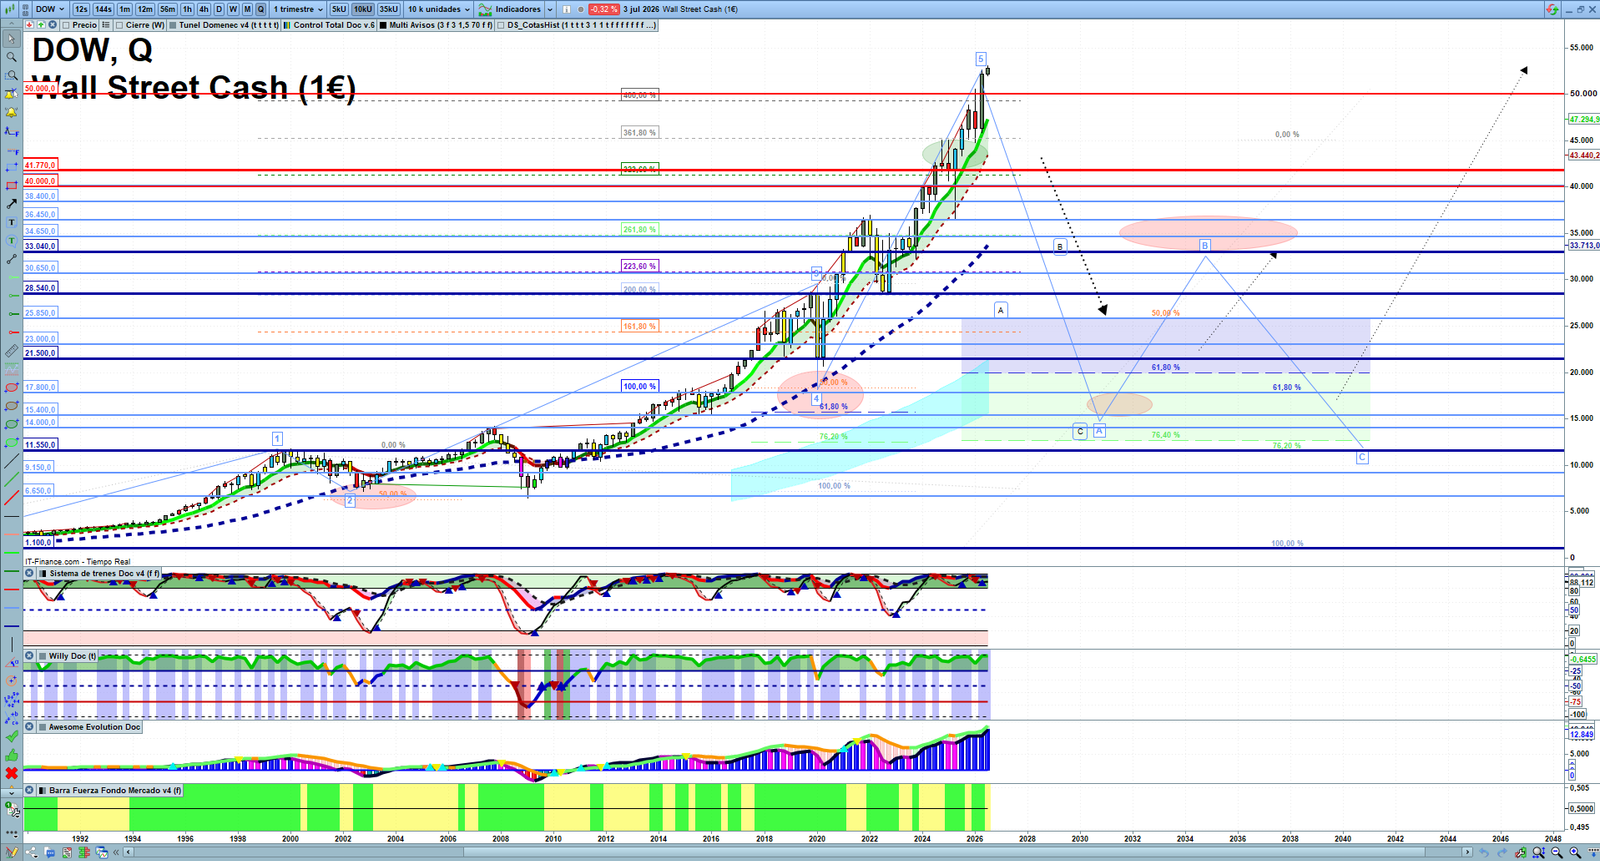Select the brown ellipse drawing tool

coord(11,406)
